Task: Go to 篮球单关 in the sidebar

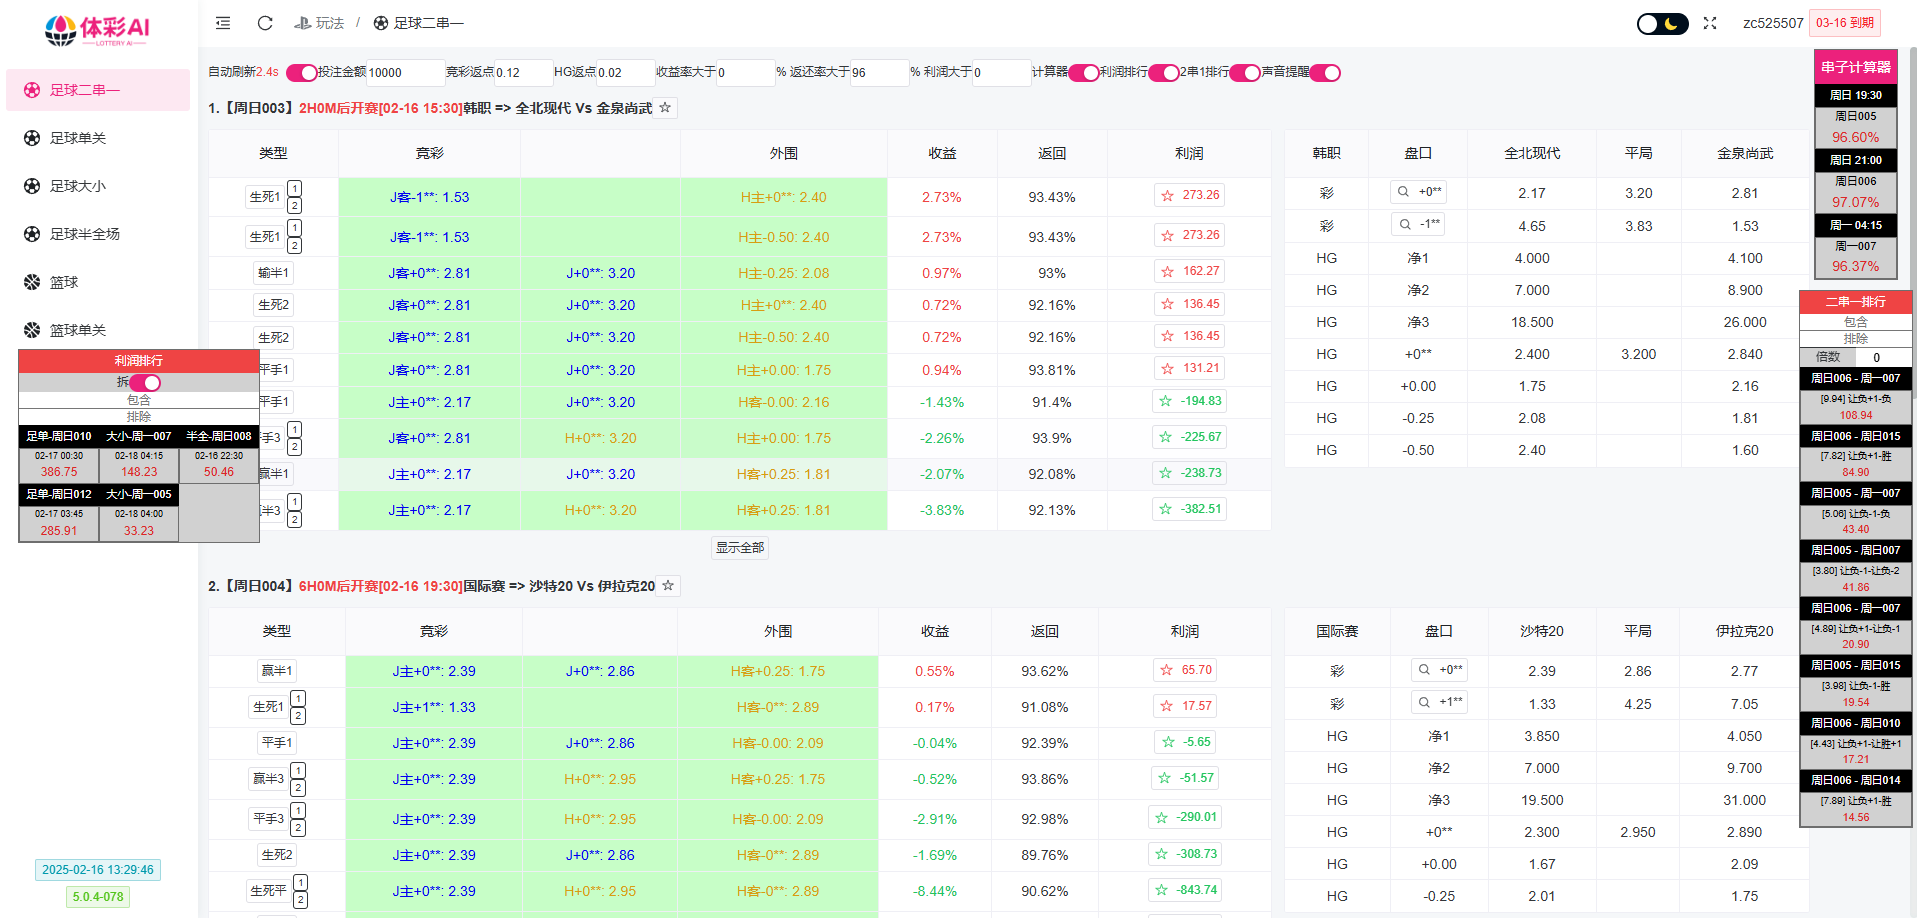Action: click(78, 330)
